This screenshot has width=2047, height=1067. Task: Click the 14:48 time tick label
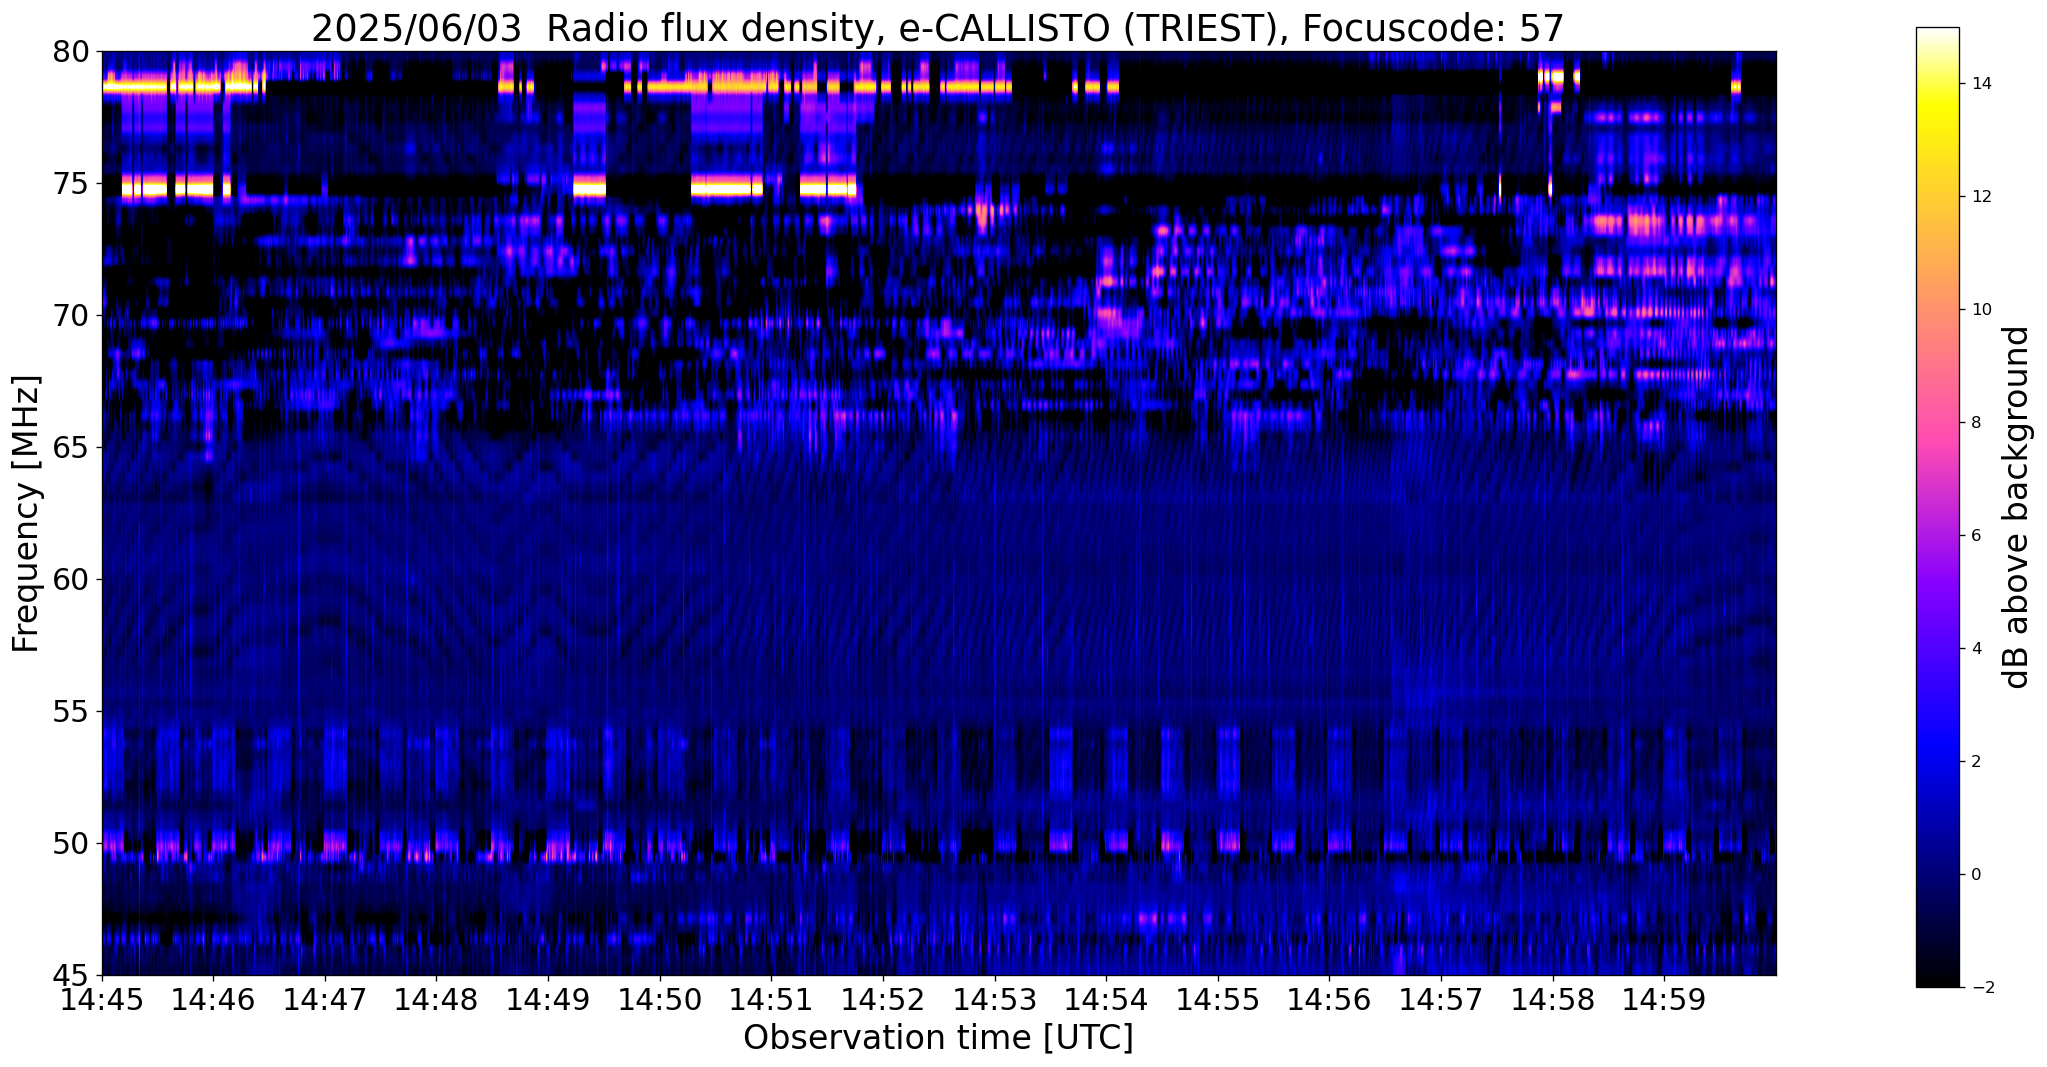pyautogui.click(x=436, y=999)
